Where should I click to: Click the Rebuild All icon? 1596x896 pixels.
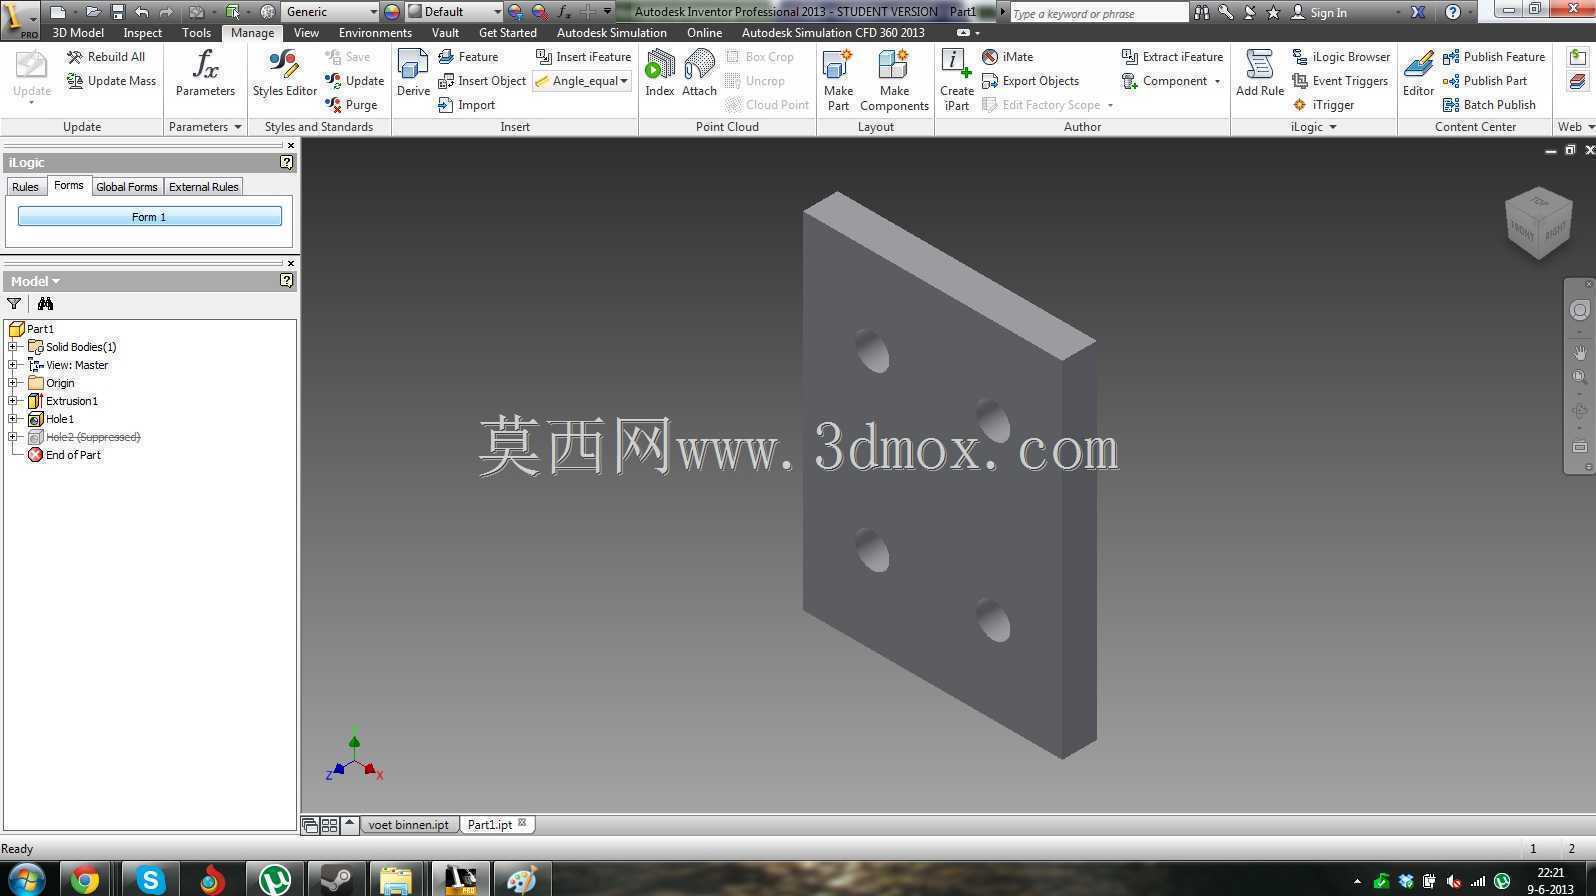(75, 57)
